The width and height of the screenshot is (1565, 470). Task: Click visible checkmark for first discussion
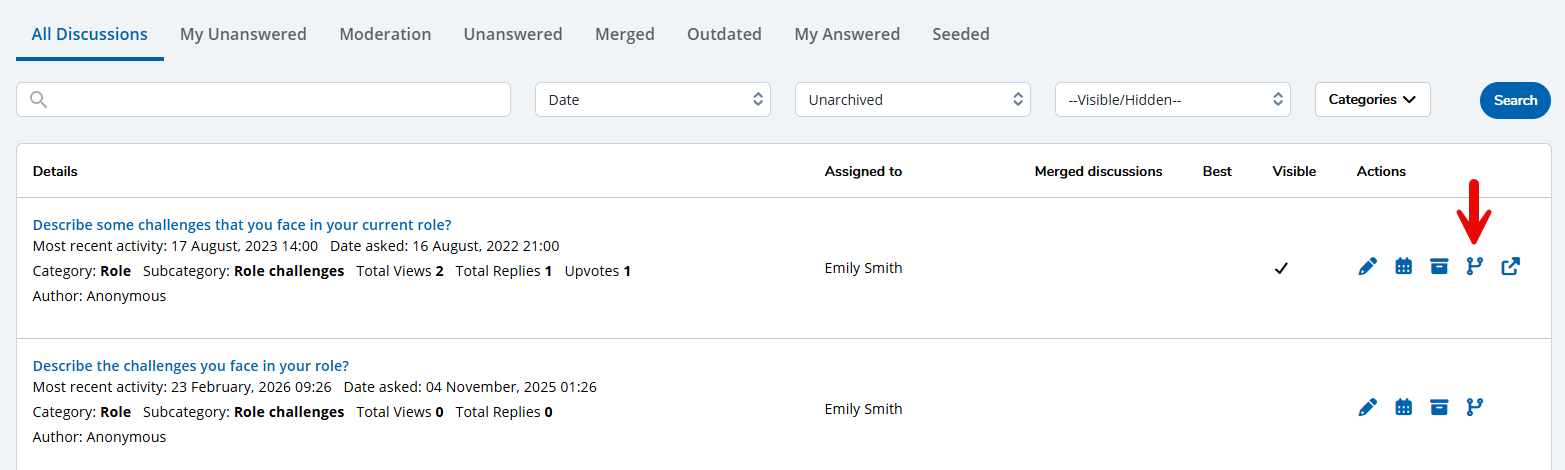[x=1280, y=268]
